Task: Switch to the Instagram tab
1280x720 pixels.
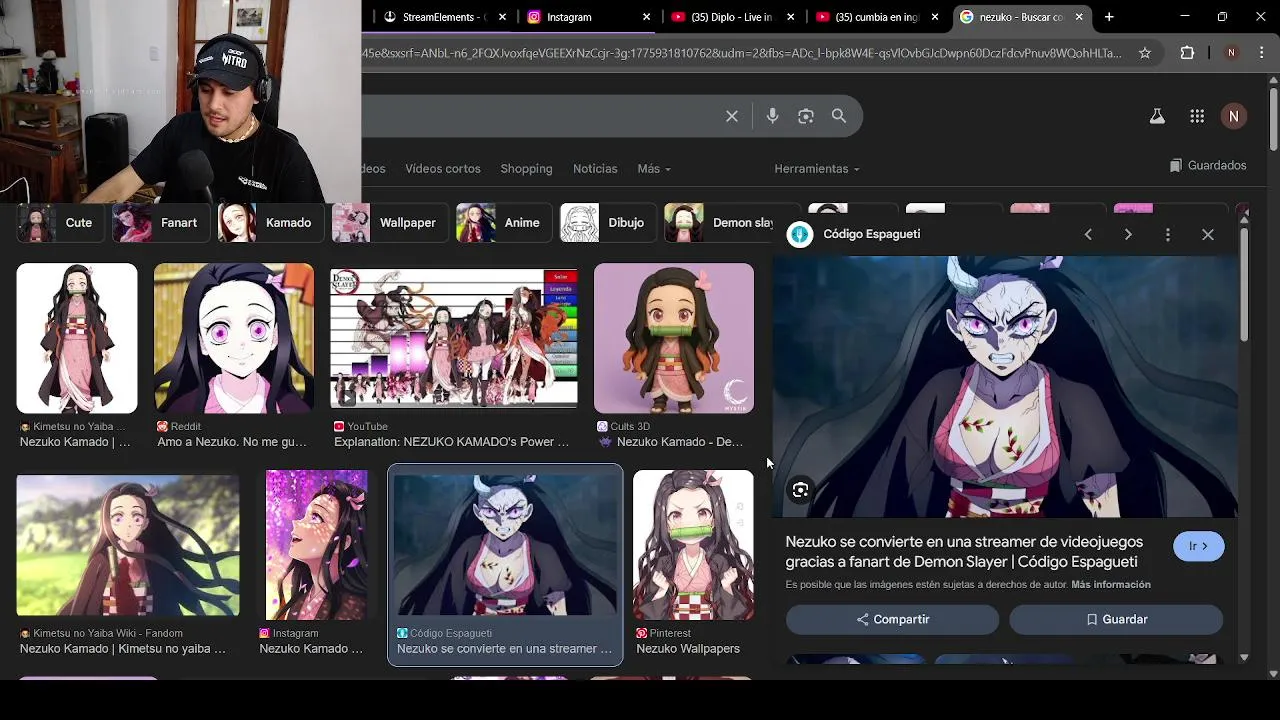Action: coord(590,17)
